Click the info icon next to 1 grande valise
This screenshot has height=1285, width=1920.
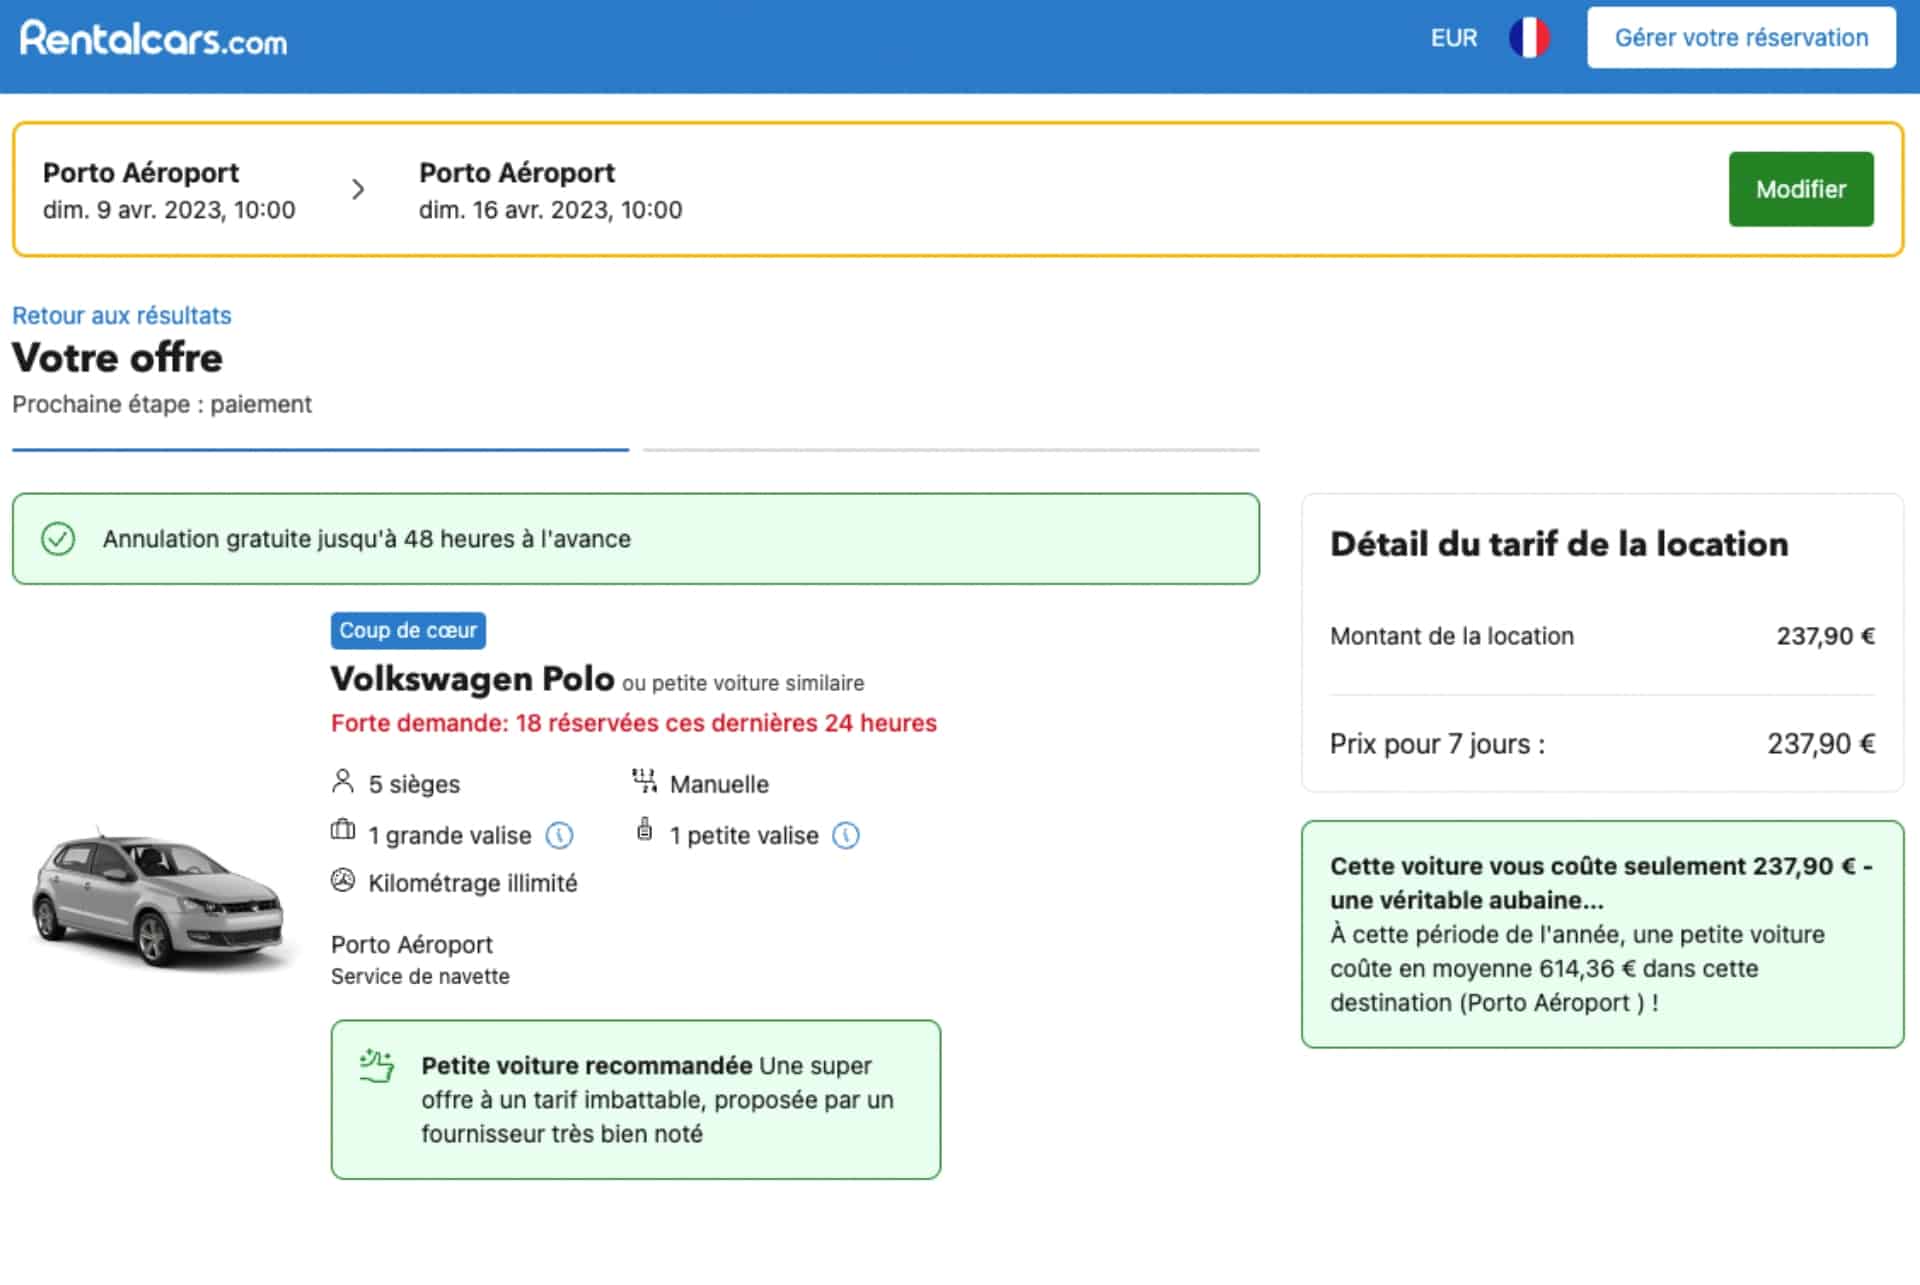559,835
